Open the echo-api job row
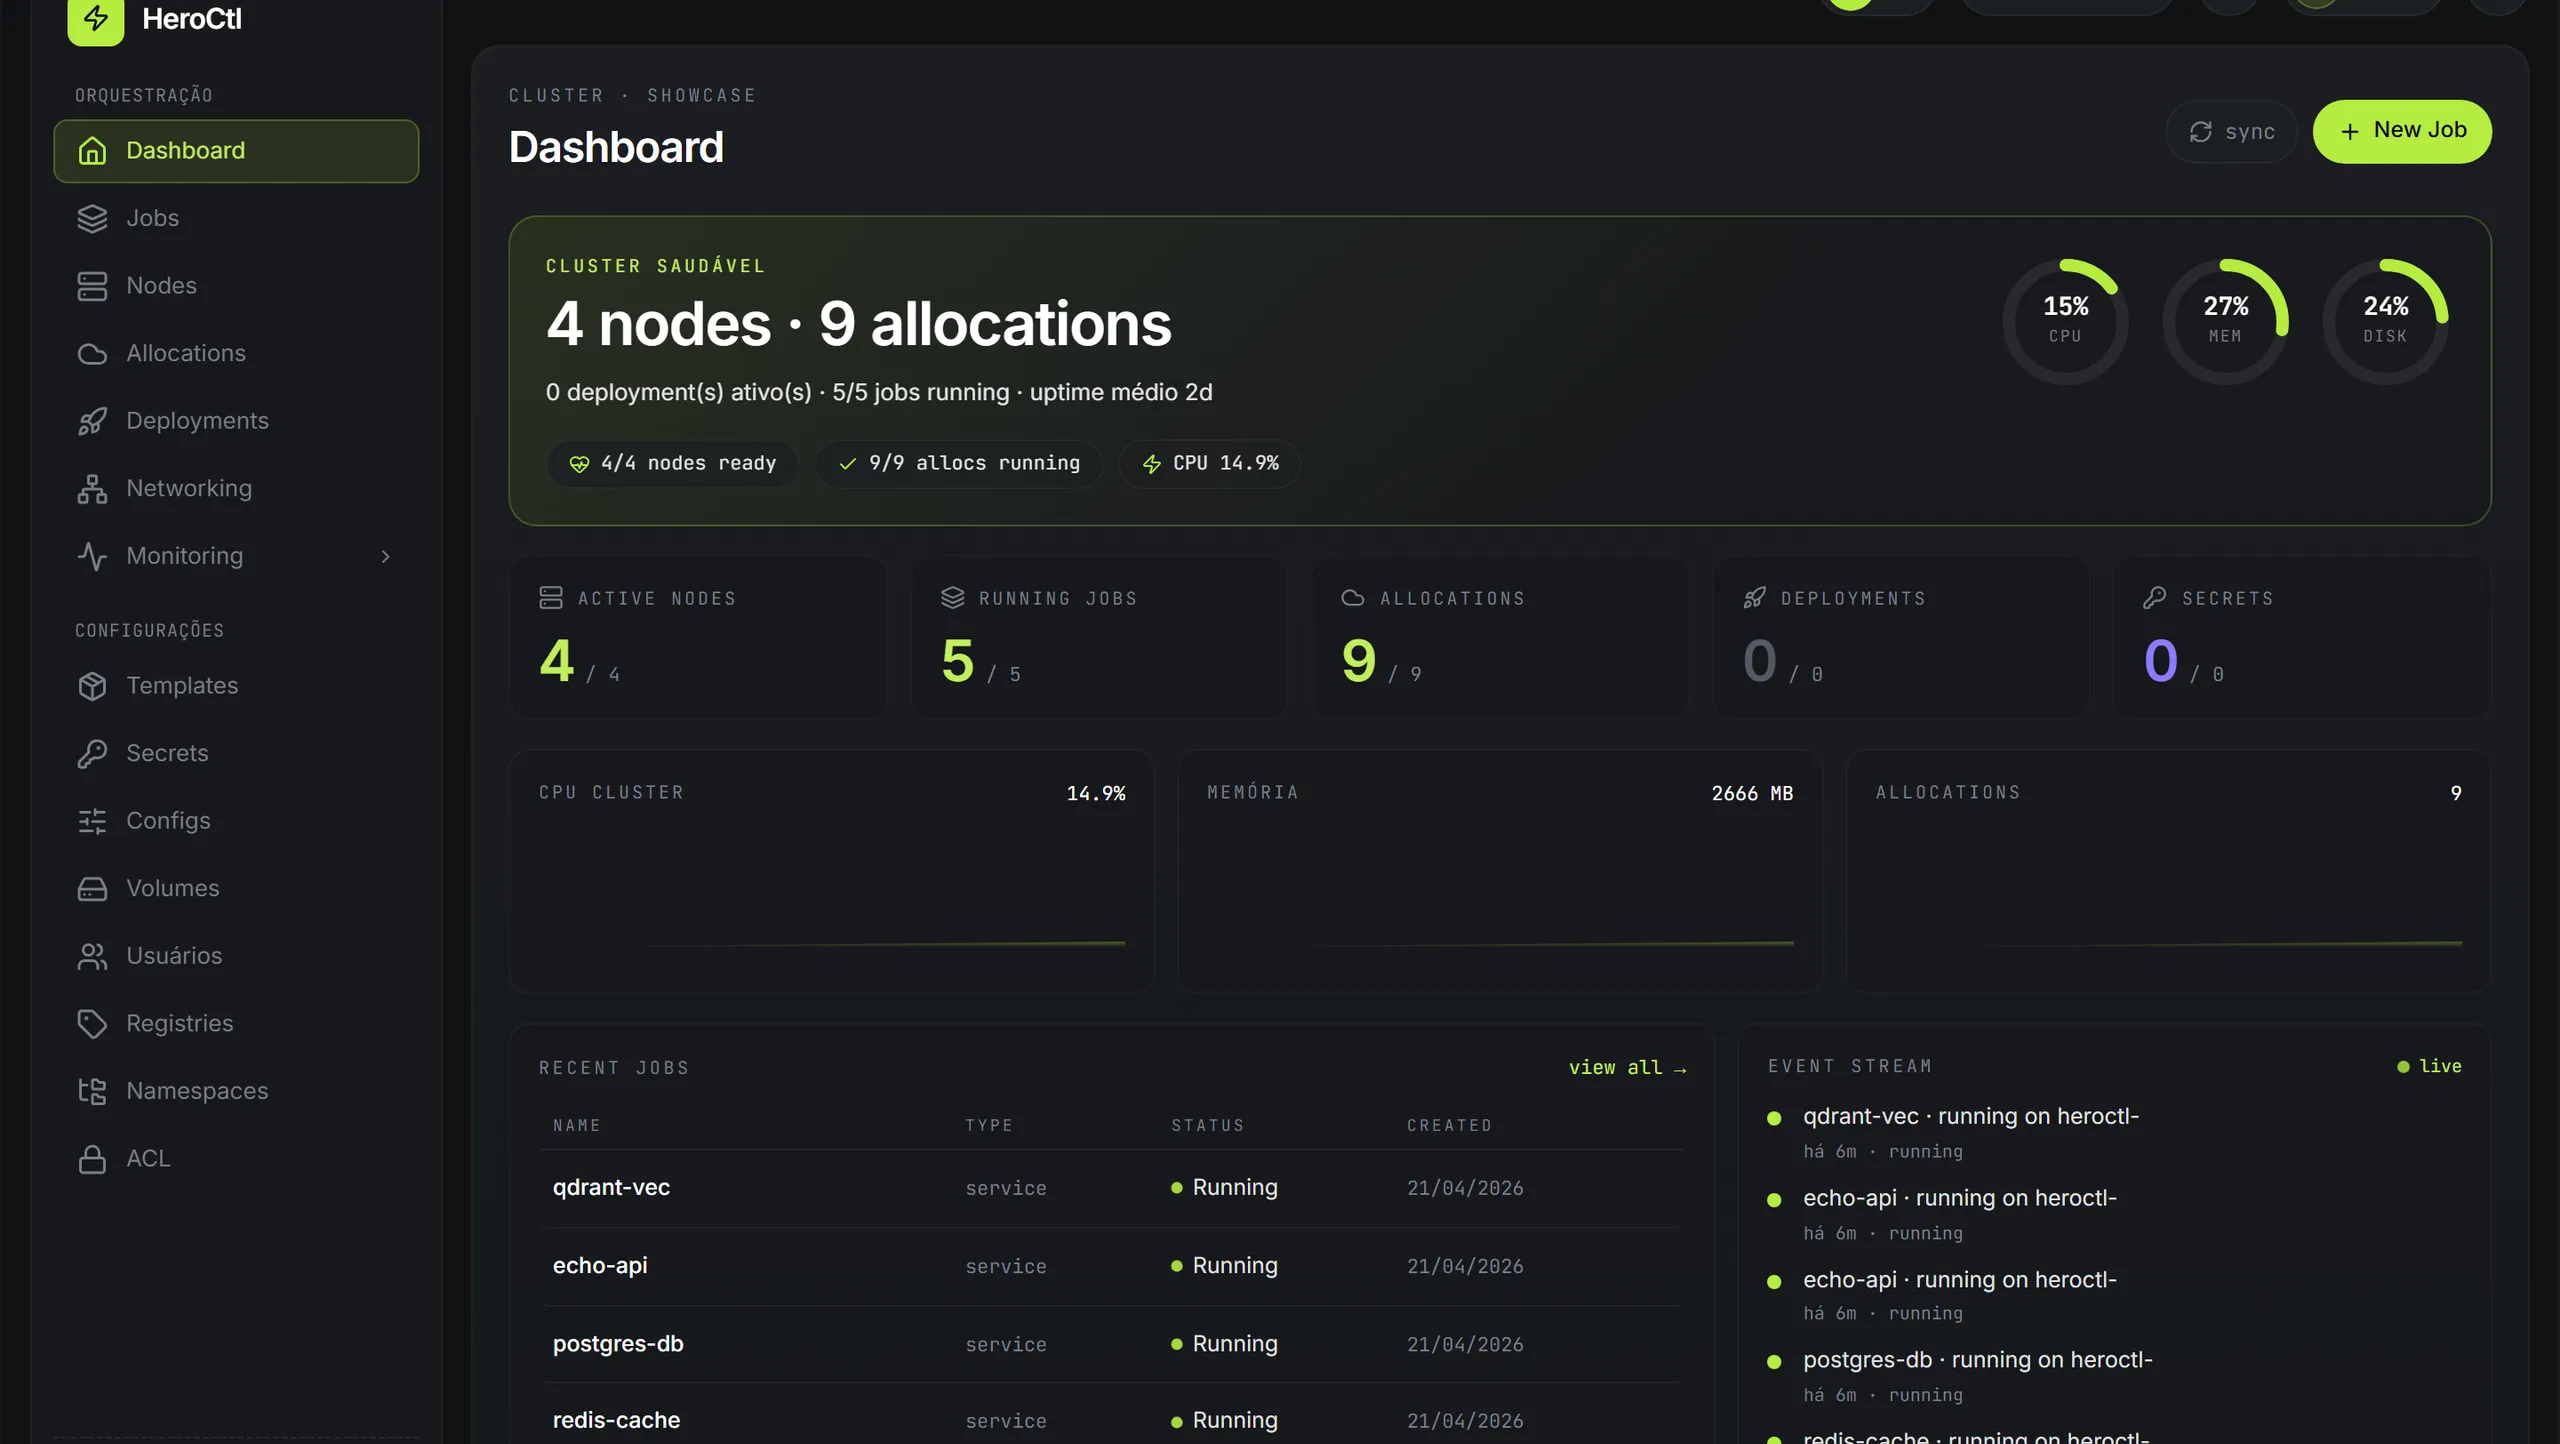2560x1444 pixels. tap(1112, 1266)
